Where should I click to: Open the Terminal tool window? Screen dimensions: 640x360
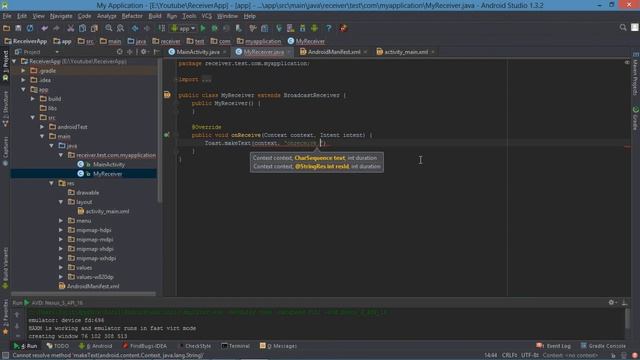236,346
